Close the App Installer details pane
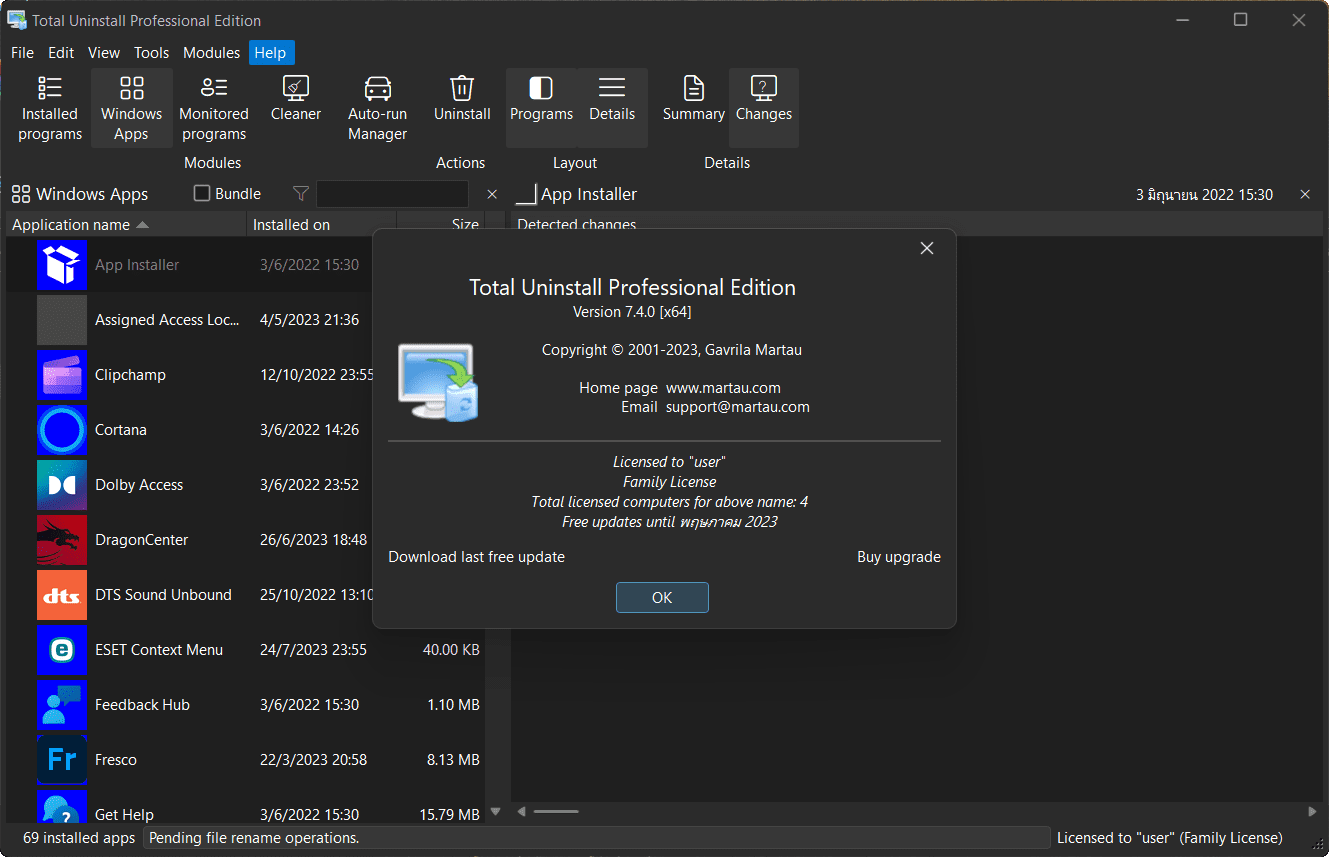The image size is (1329, 857). pos(1305,194)
